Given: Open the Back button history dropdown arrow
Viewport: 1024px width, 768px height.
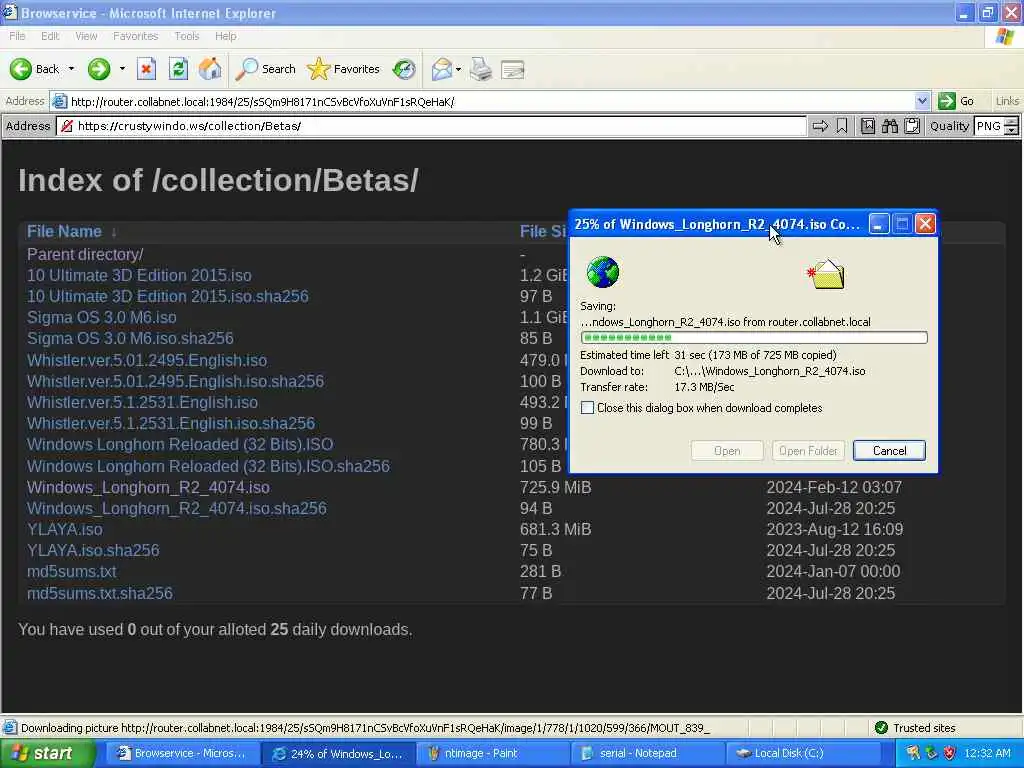Looking at the screenshot, I should pyautogui.click(x=71, y=69).
